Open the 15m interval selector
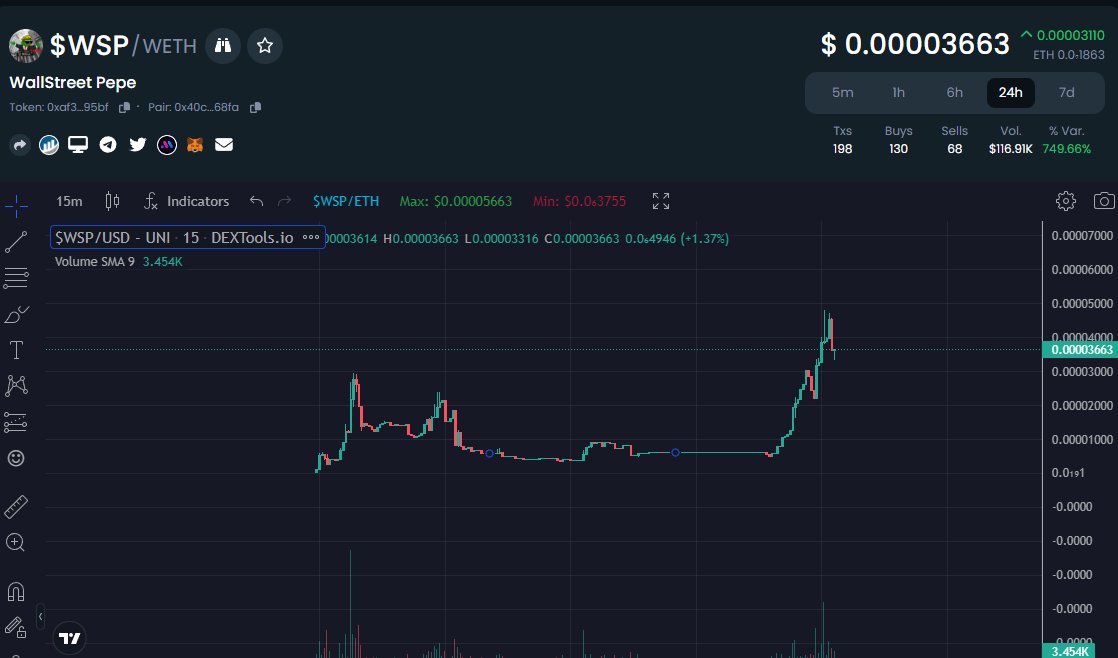1118x658 pixels. [68, 201]
